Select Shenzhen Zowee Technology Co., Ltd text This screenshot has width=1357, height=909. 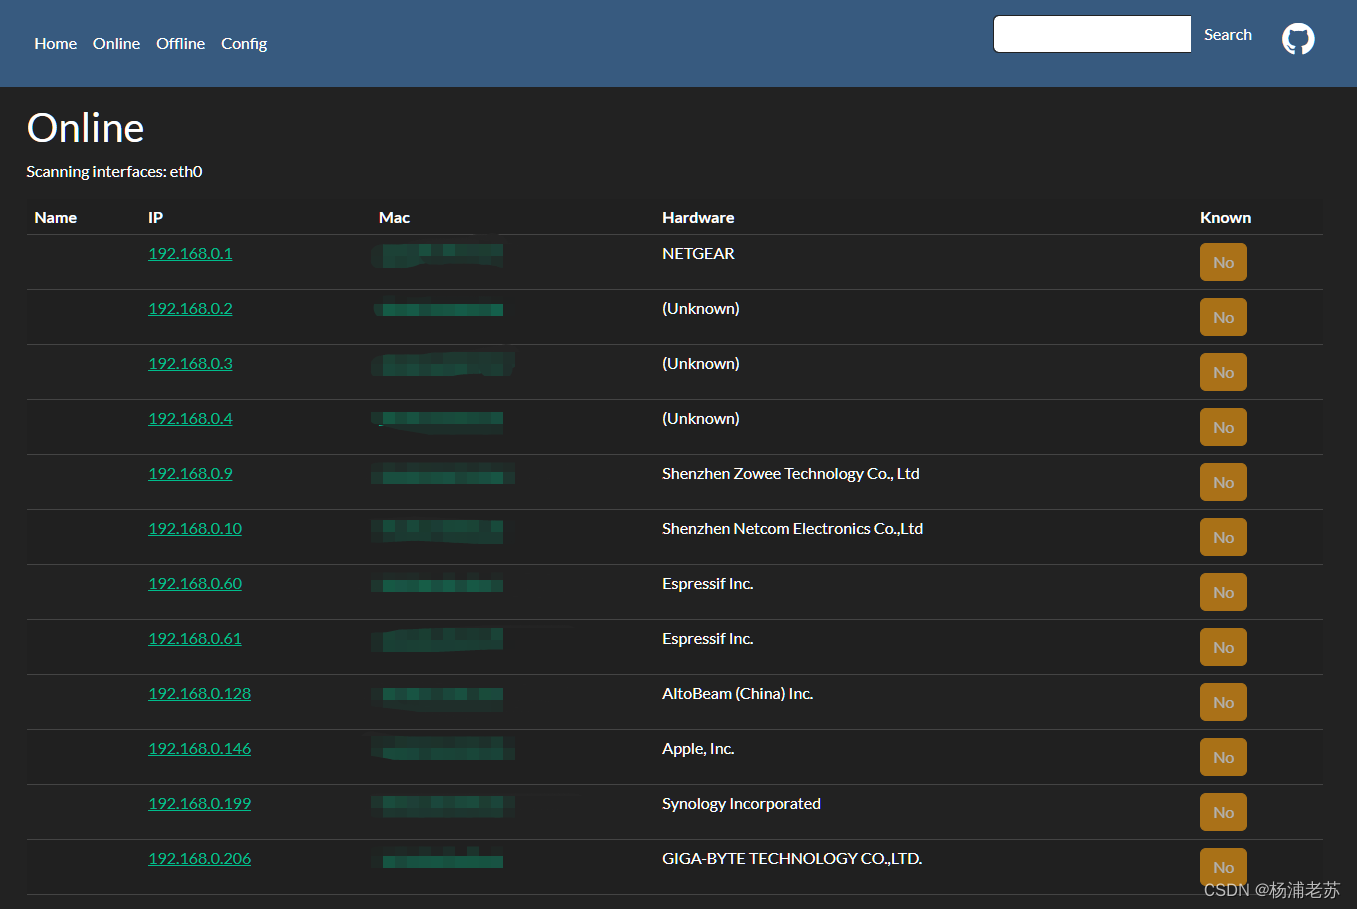pos(790,473)
